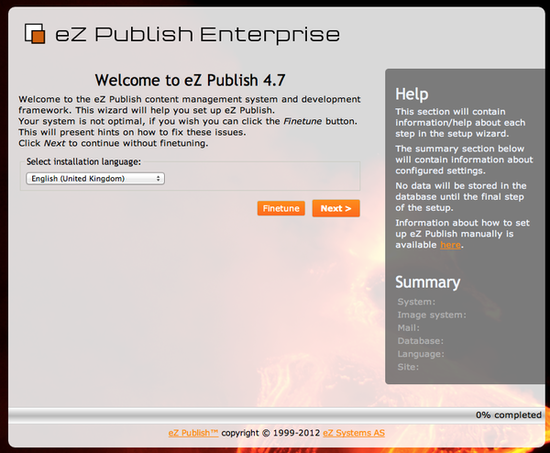The height and width of the screenshot is (453, 550).
Task: Click the 'Select installation language:' label
Action: [x=83, y=162]
